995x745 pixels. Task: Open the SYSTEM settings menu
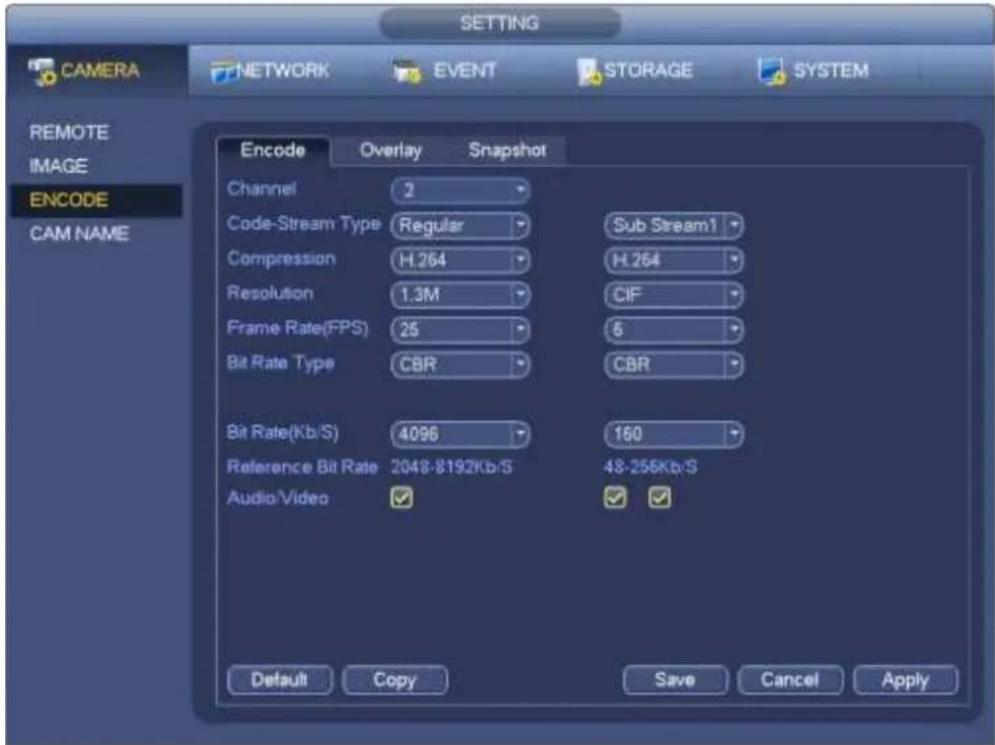[x=813, y=70]
